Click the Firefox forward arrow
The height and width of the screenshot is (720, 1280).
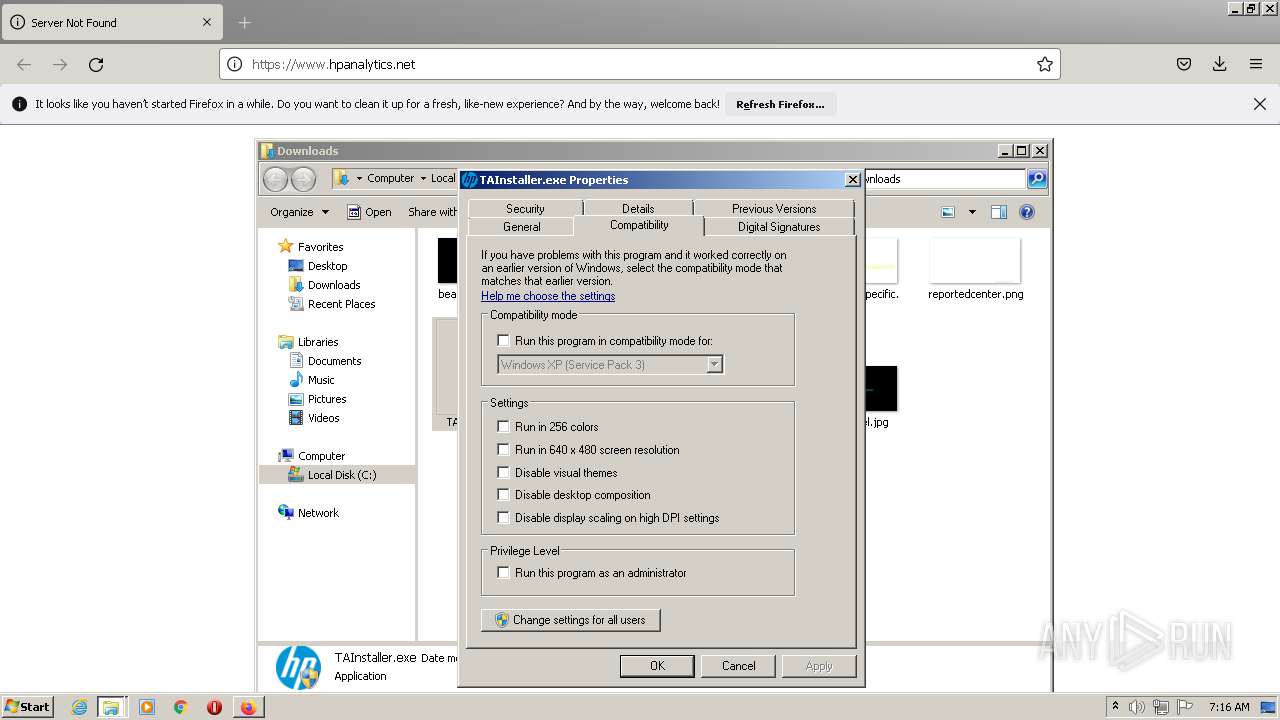(x=60, y=64)
